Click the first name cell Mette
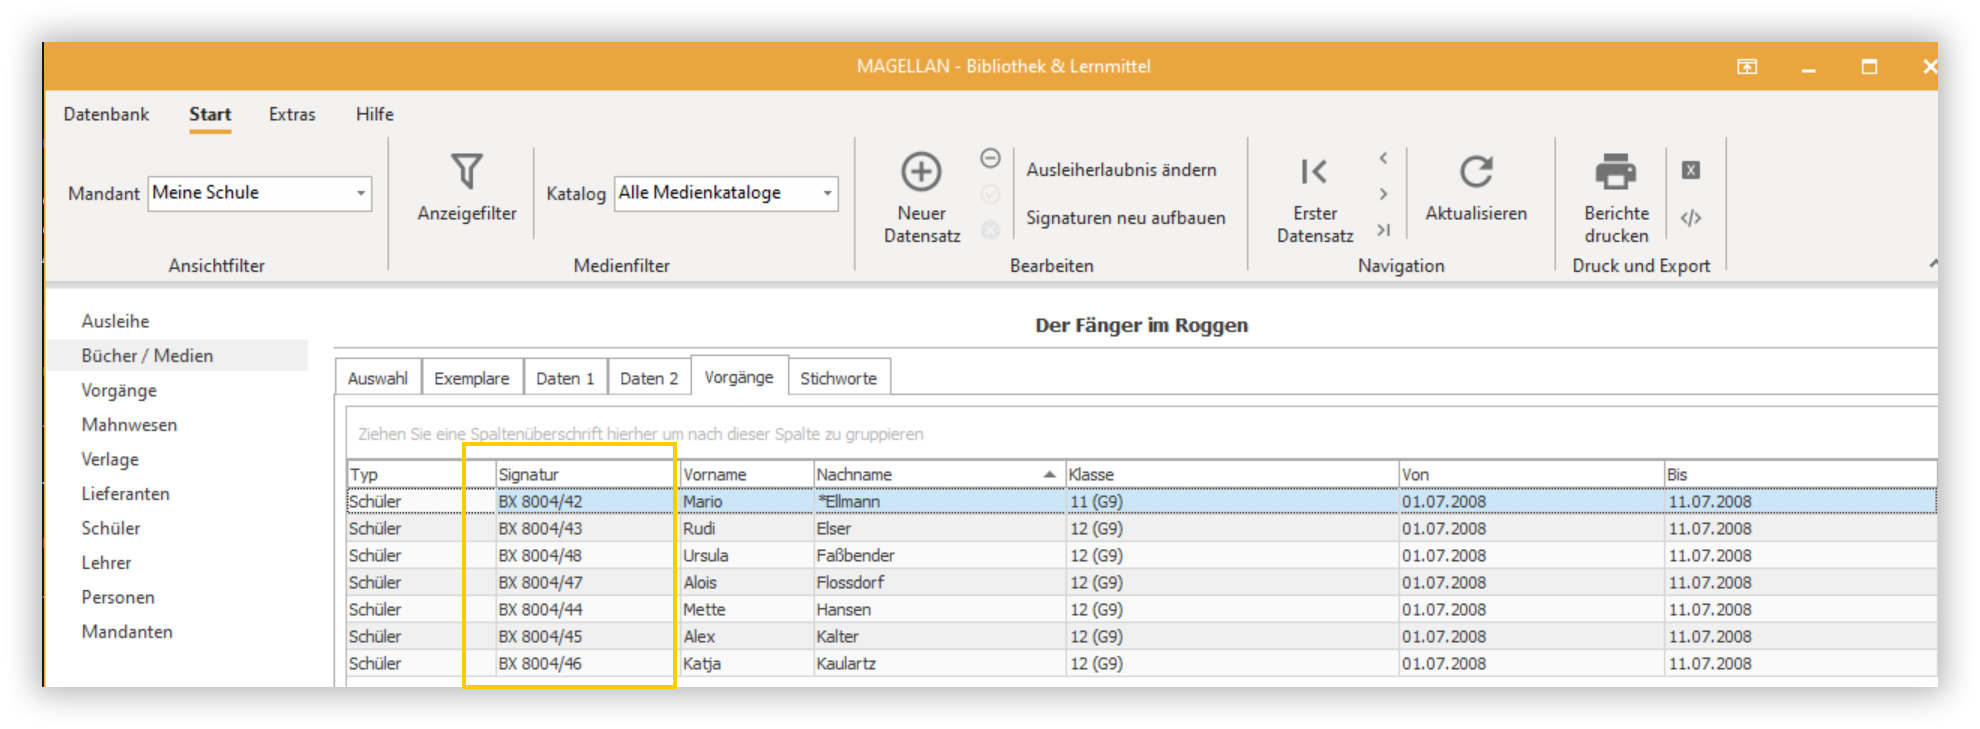Screen dimensions: 1980x729 (747, 609)
